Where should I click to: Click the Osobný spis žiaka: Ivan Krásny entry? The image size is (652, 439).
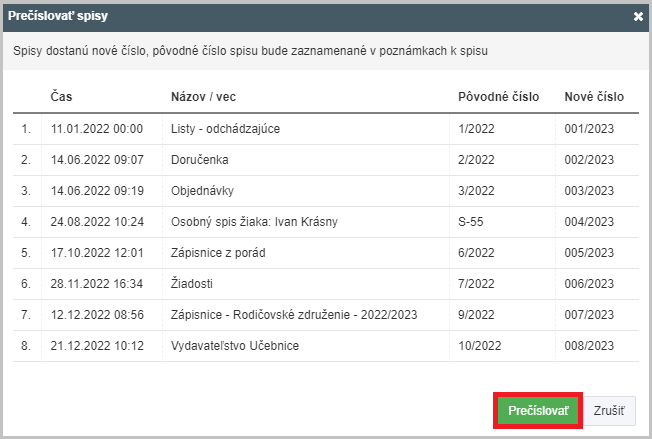point(254,222)
